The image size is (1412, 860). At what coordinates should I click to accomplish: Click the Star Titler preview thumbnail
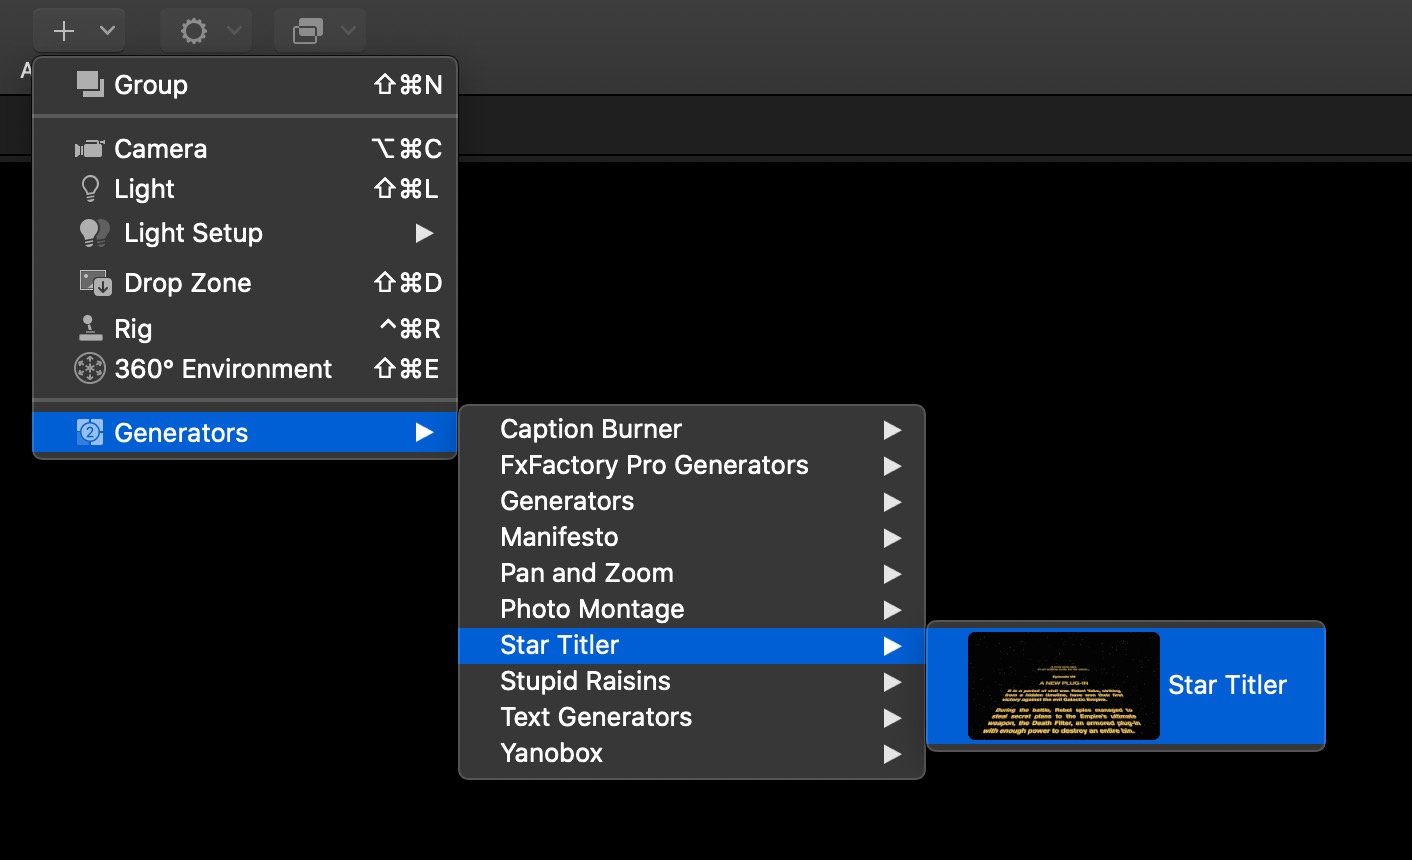[x=1064, y=685]
